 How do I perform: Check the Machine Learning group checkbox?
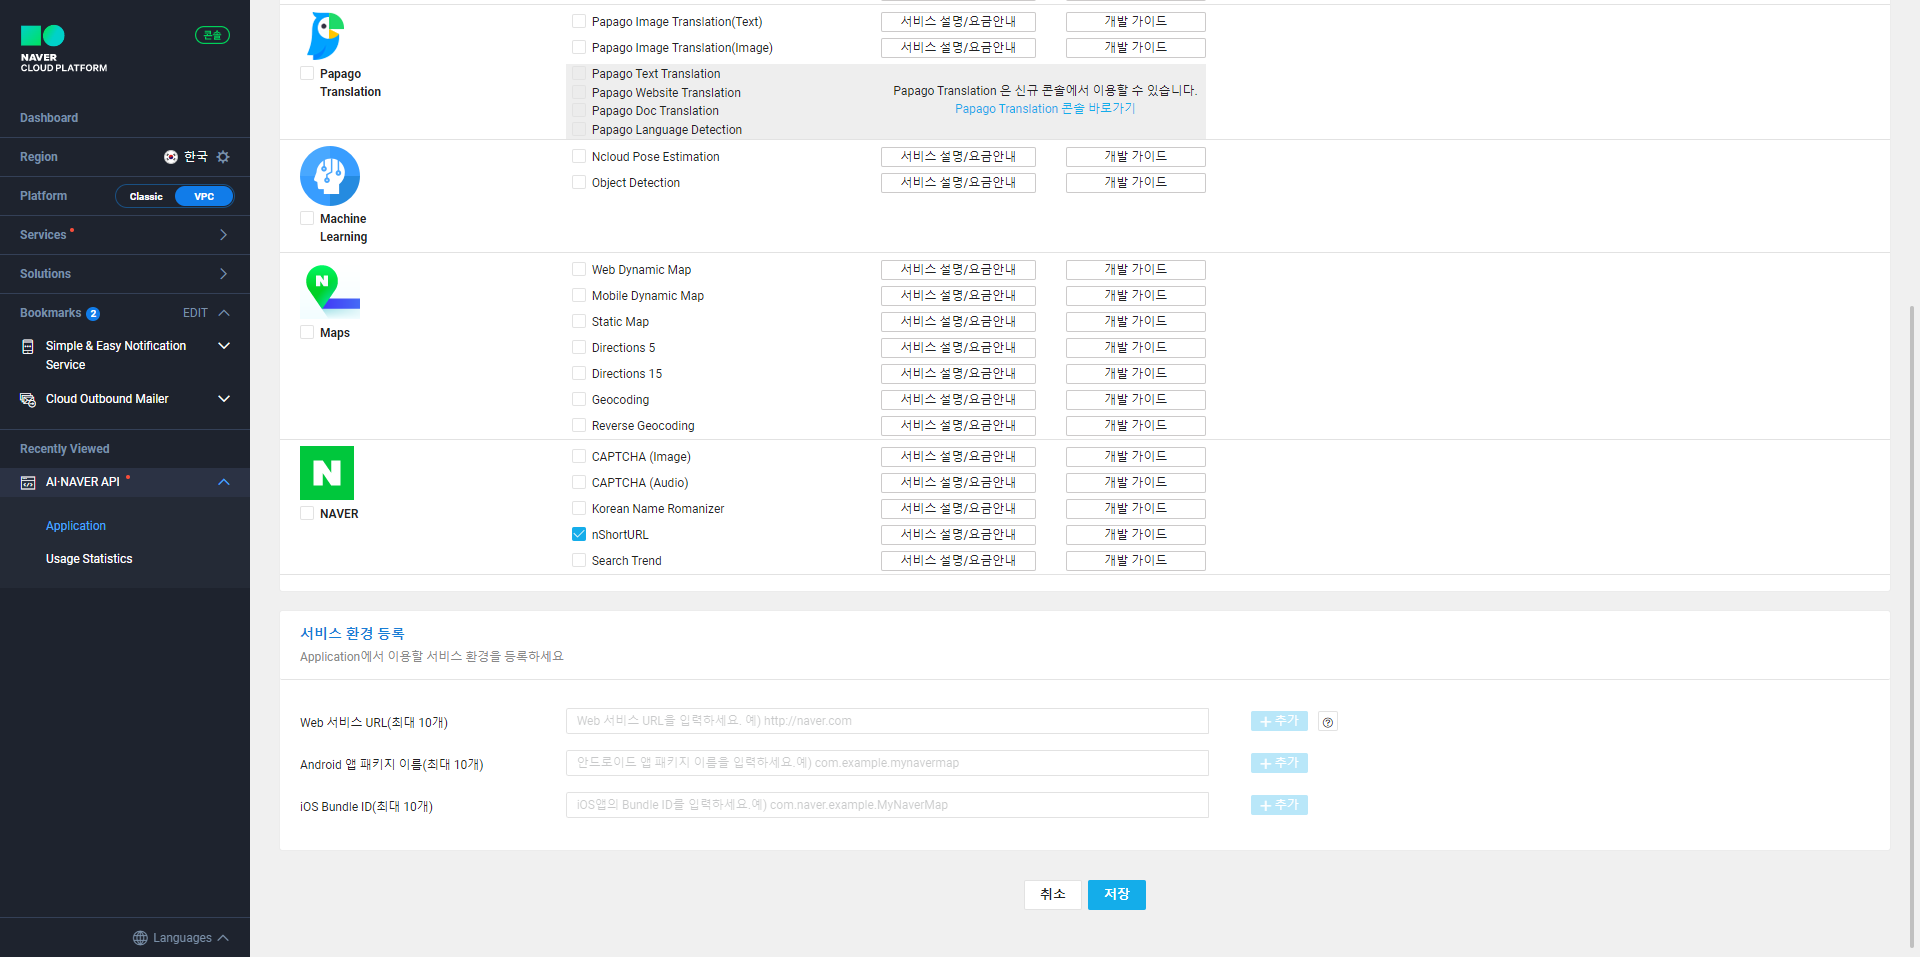[x=307, y=218]
